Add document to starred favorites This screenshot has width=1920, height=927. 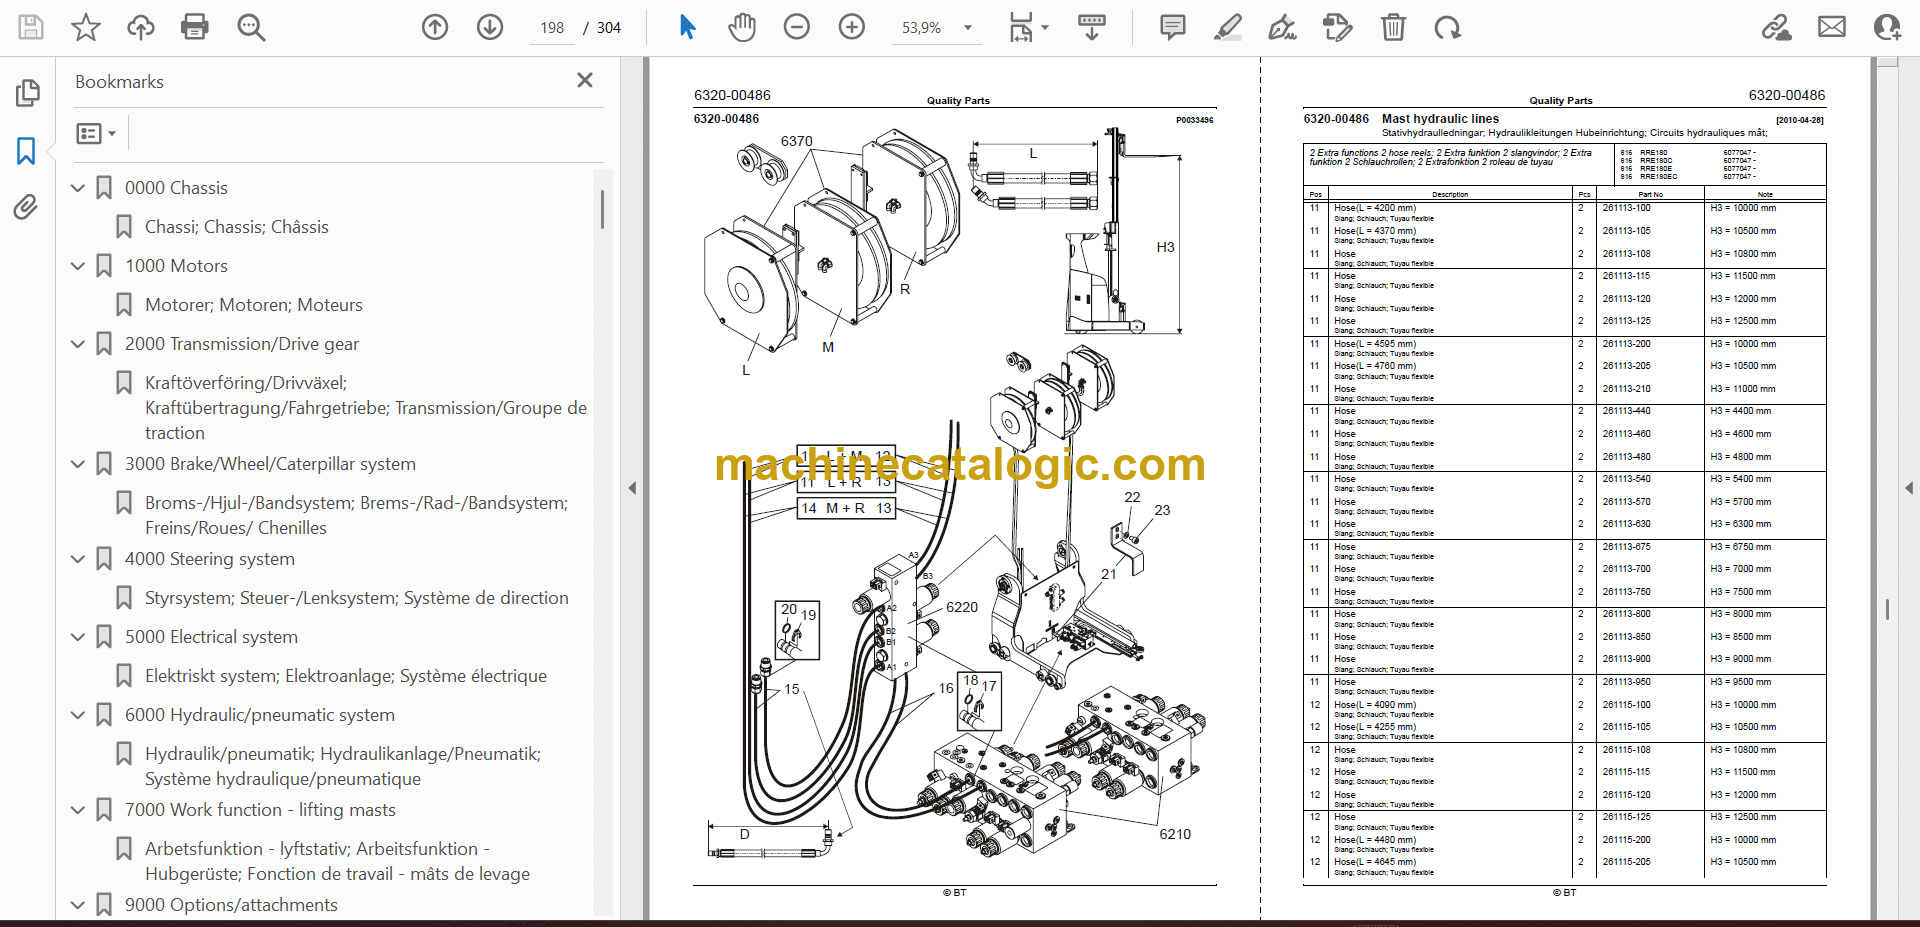(x=86, y=27)
